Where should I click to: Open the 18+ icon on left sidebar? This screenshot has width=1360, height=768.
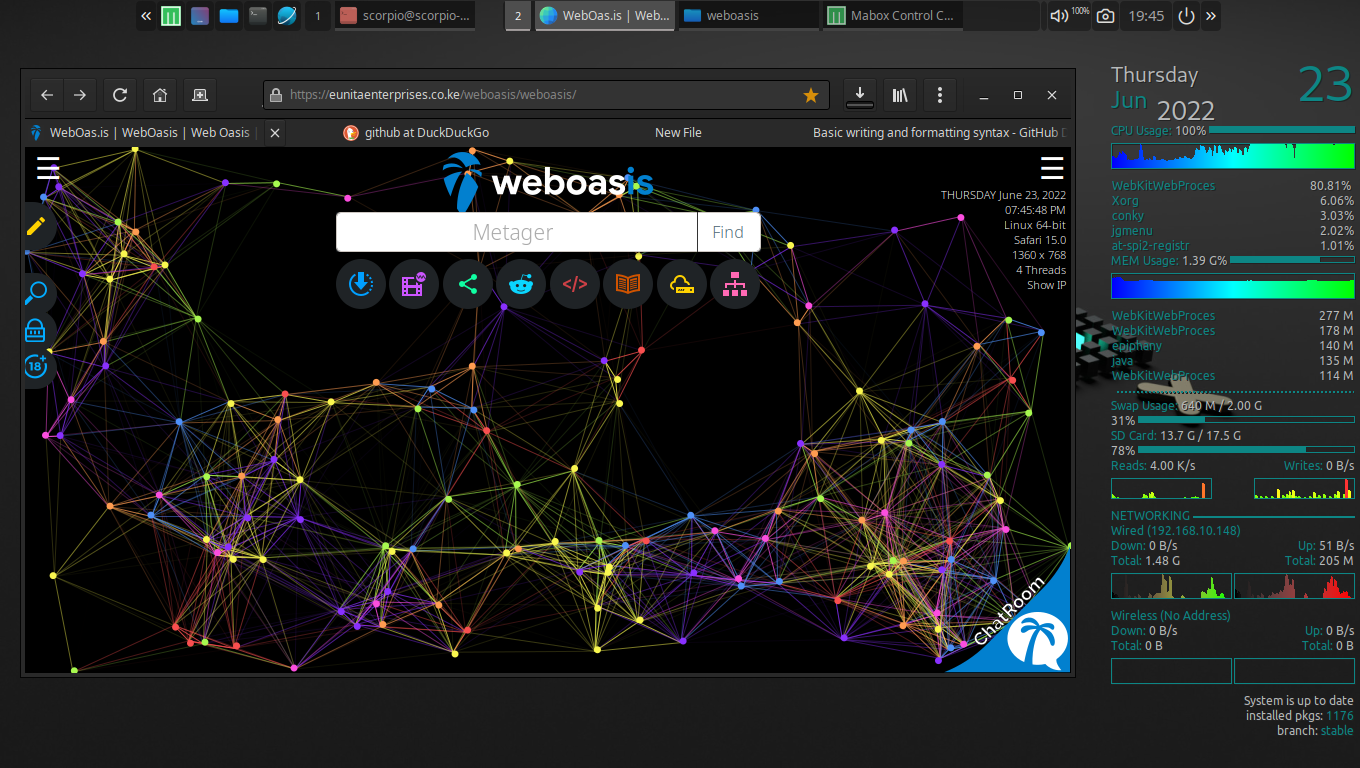coord(37,366)
